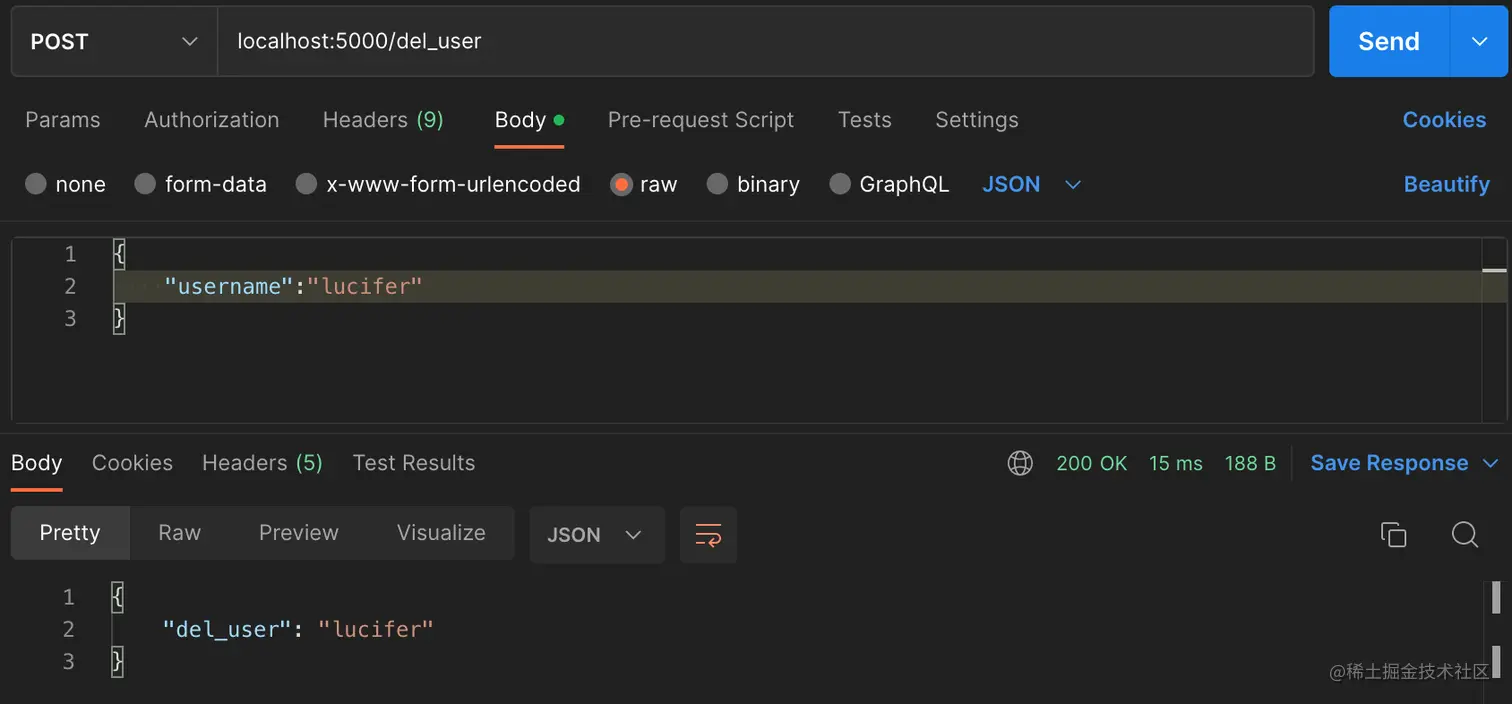The image size is (1512, 704).
Task: Click the globe network info icon
Action: point(1020,463)
